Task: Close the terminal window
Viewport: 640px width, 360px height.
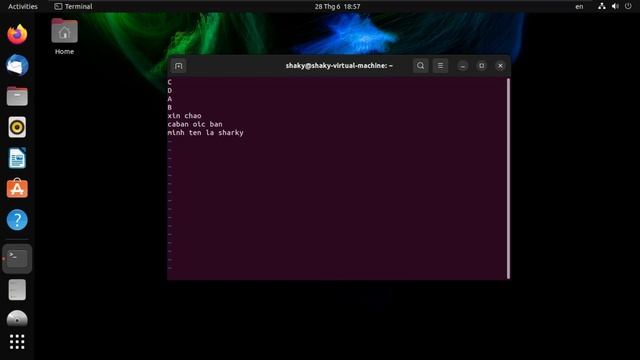Action: click(500, 66)
